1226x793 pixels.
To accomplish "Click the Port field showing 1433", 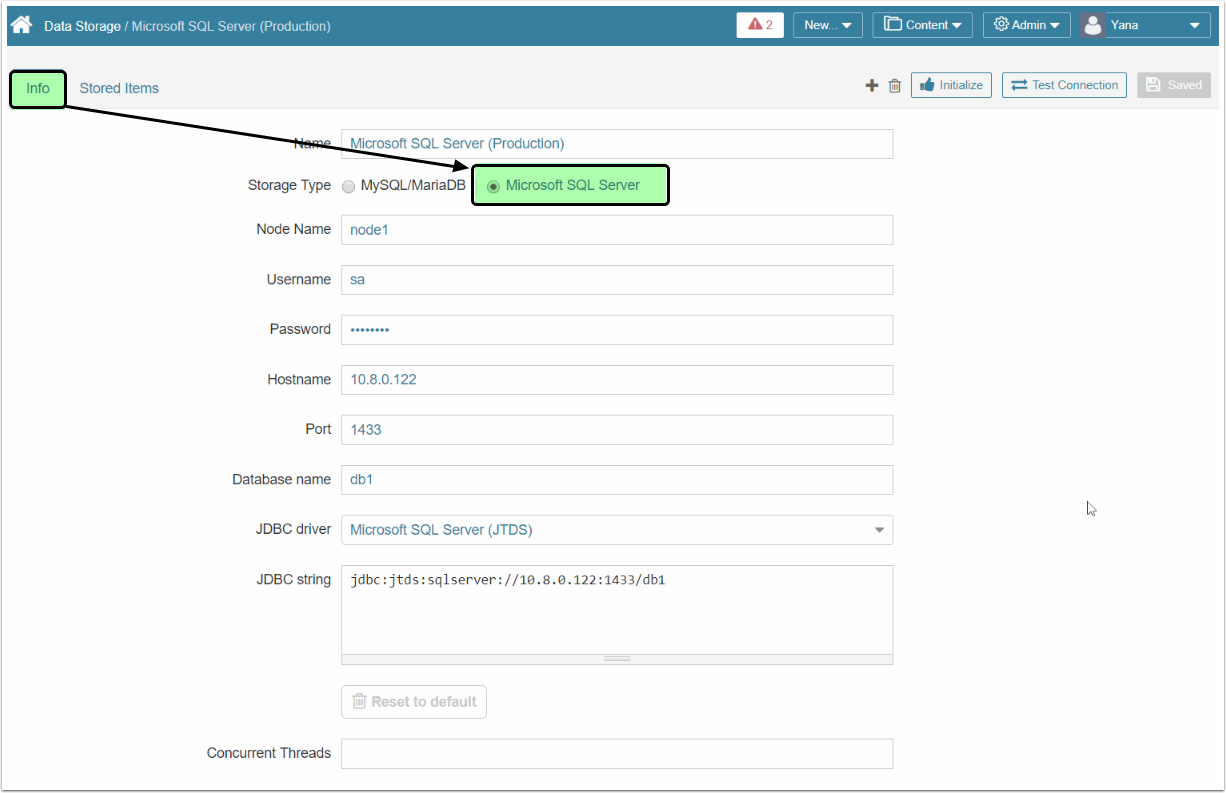I will (x=617, y=430).
